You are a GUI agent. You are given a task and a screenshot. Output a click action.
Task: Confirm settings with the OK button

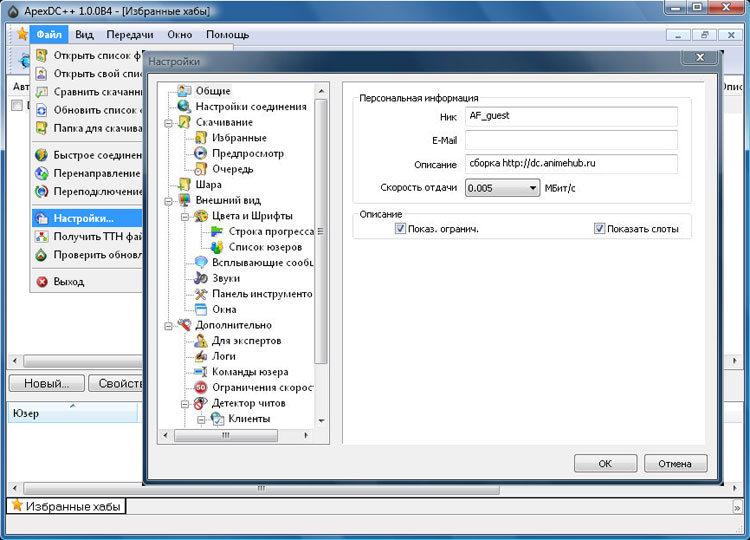[605, 463]
